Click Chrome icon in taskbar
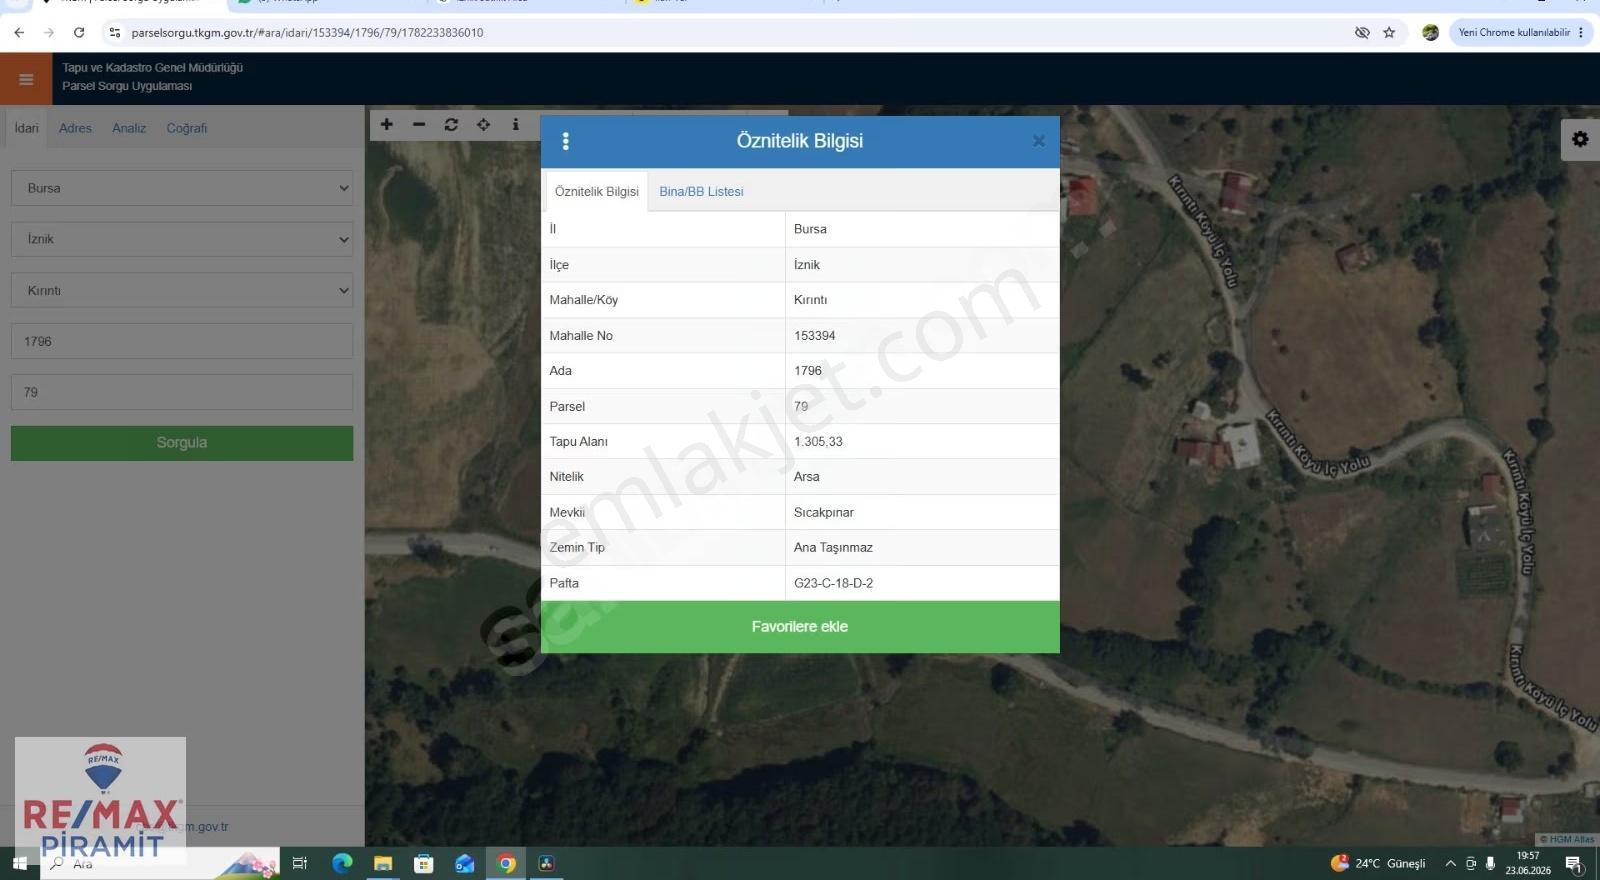 (507, 863)
